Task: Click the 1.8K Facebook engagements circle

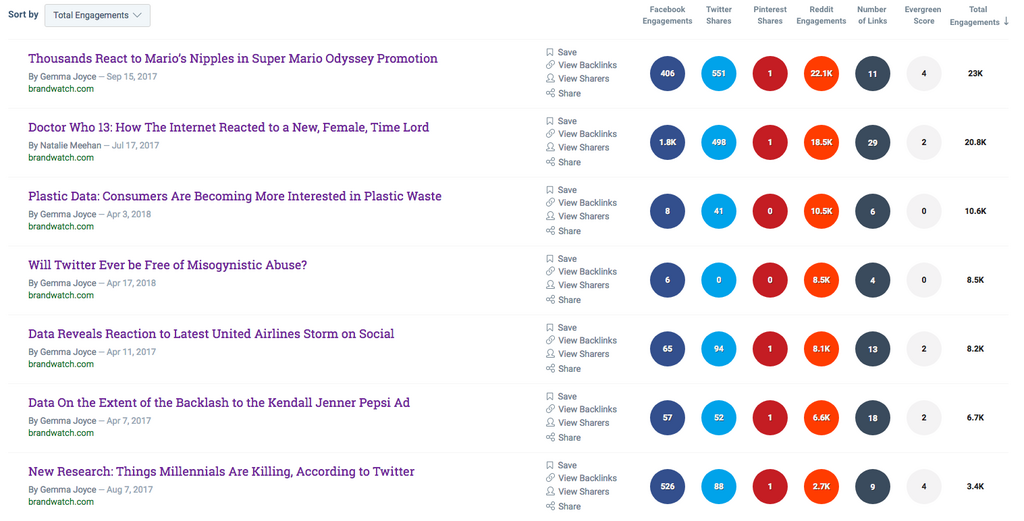Action: [x=667, y=143]
